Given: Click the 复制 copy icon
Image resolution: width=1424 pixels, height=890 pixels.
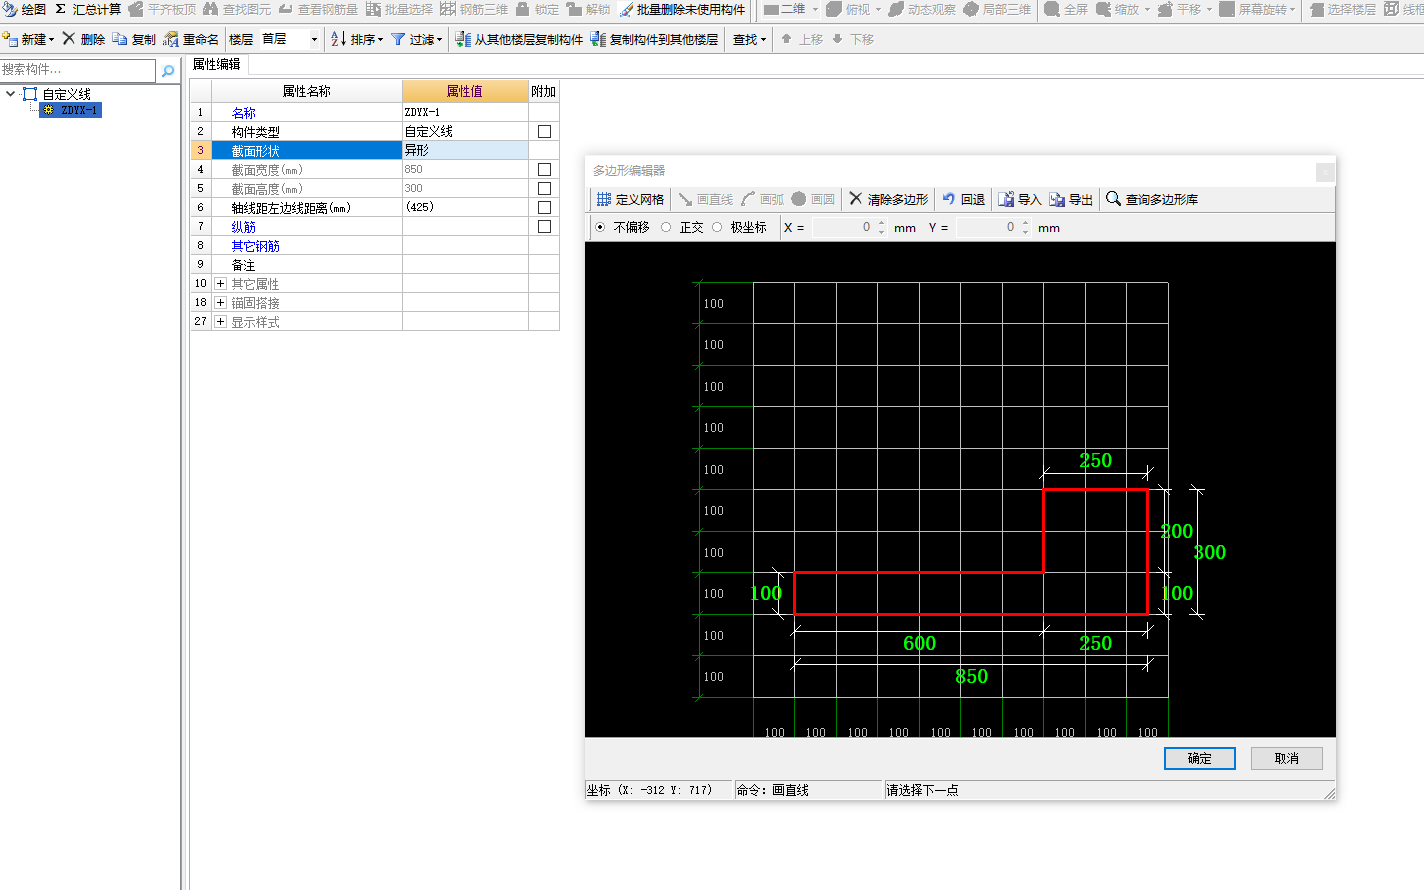Looking at the screenshot, I should point(119,39).
